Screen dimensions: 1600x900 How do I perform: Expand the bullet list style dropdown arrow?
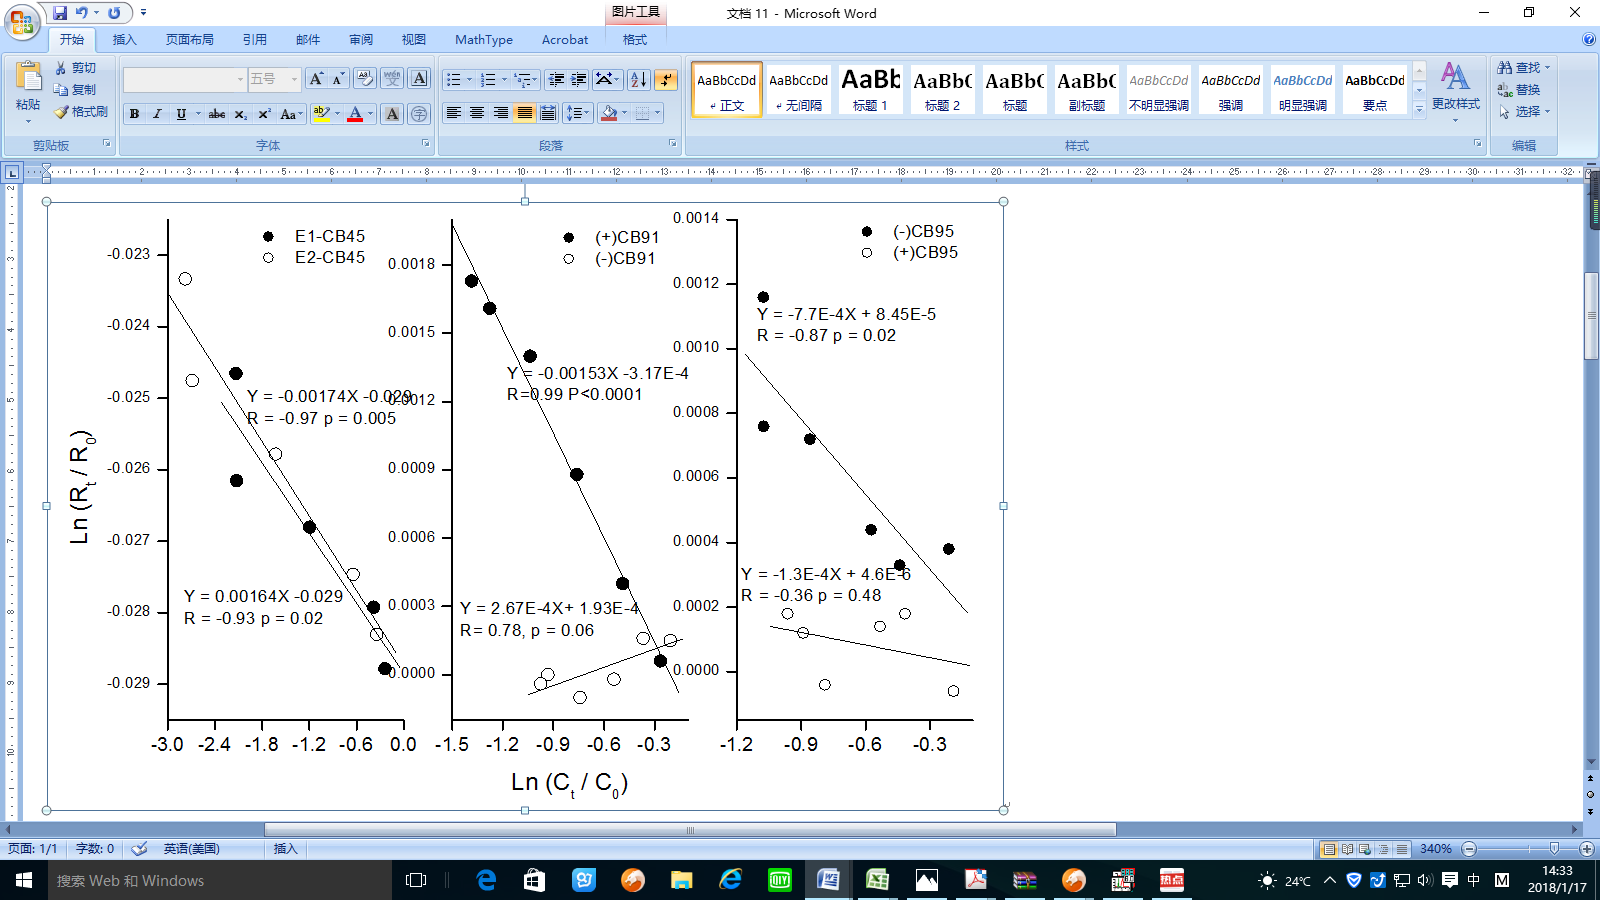click(x=469, y=80)
